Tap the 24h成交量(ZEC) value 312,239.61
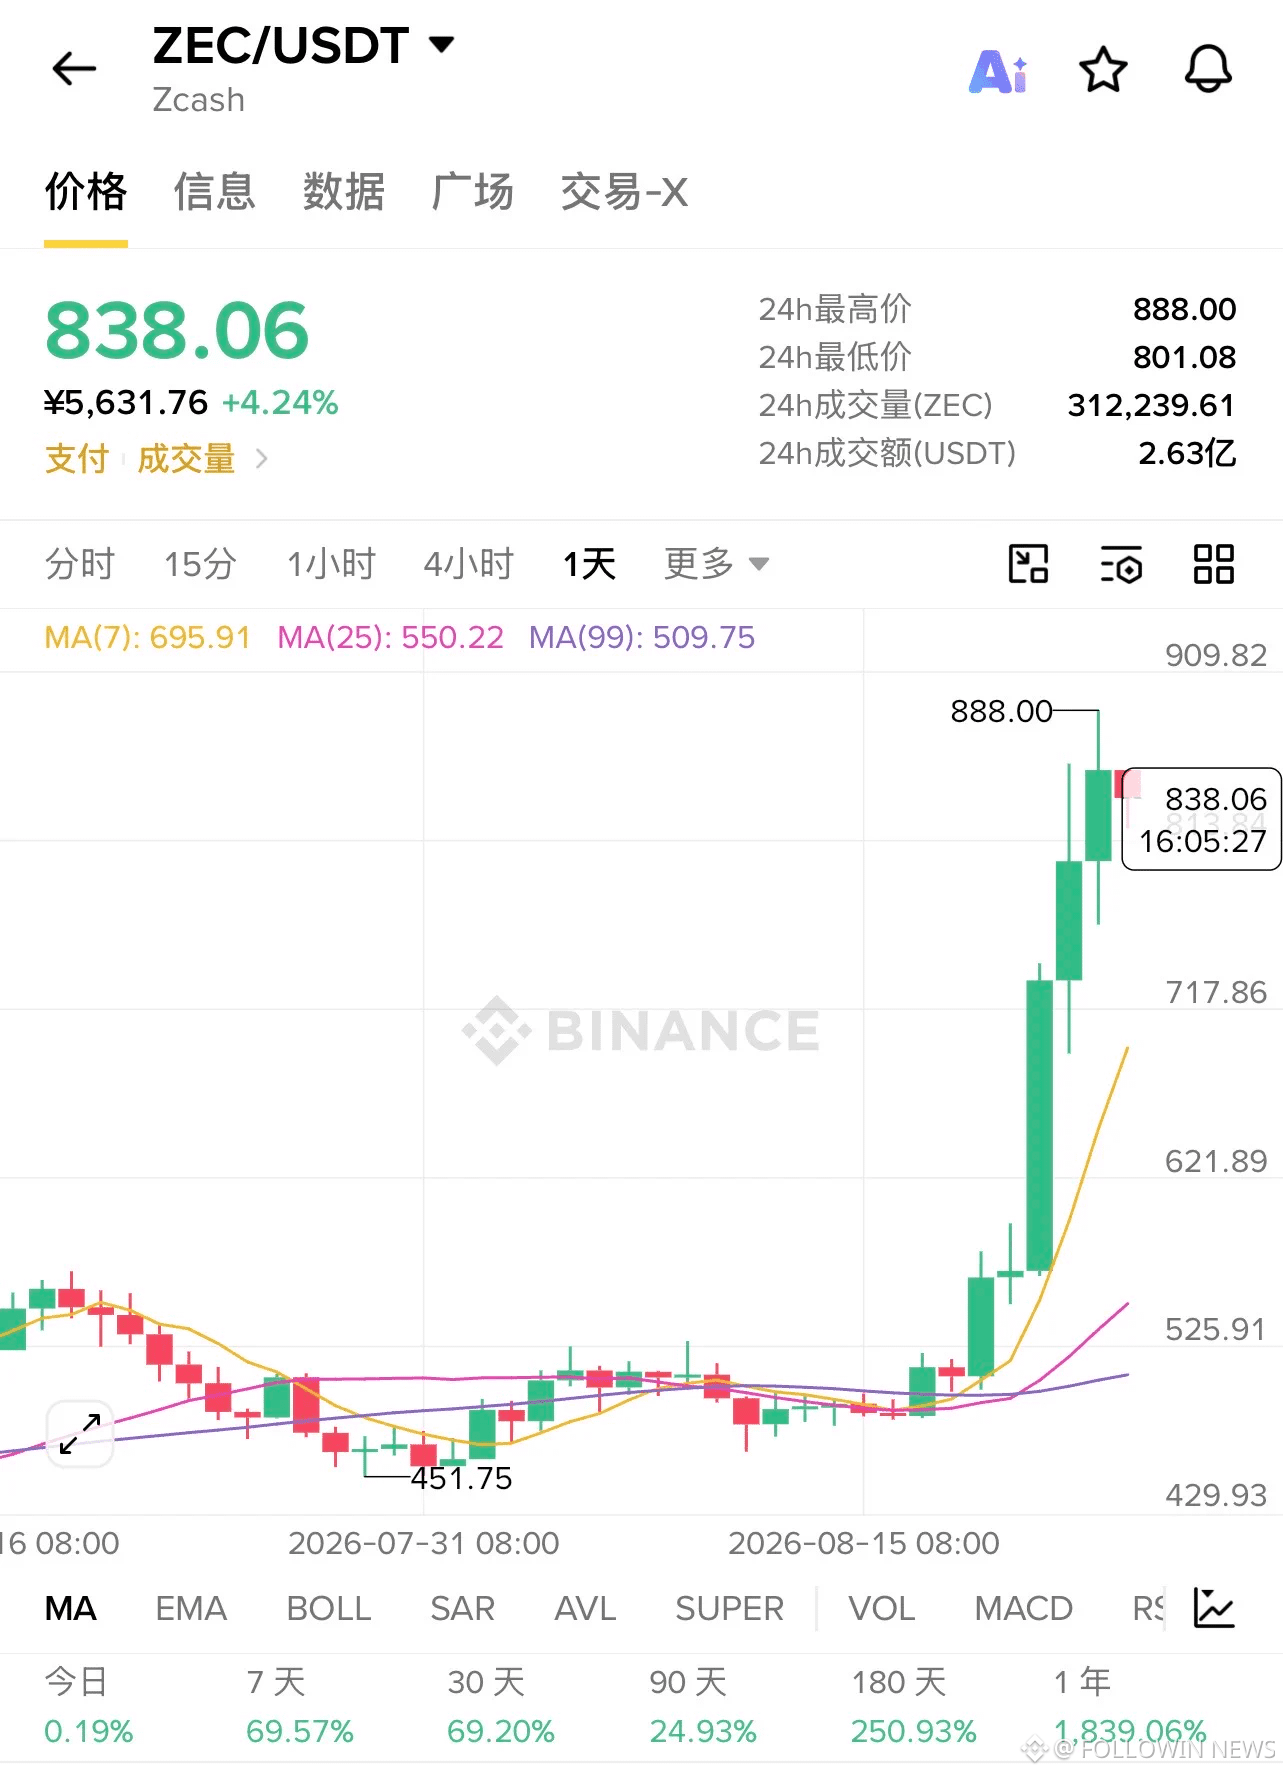Image resolution: width=1283 pixels, height=1774 pixels. click(x=1152, y=405)
